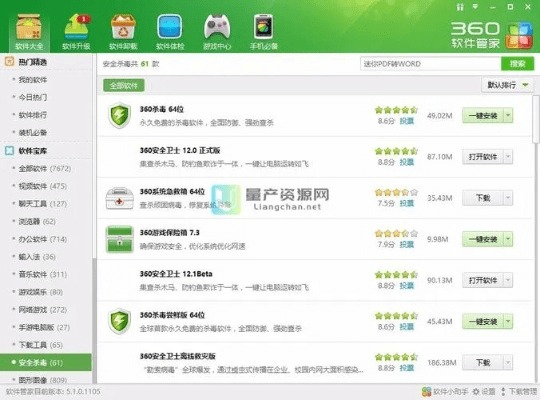The image size is (540, 400).
Task: Open 设置 settings gear in status bar
Action: [x=484, y=391]
